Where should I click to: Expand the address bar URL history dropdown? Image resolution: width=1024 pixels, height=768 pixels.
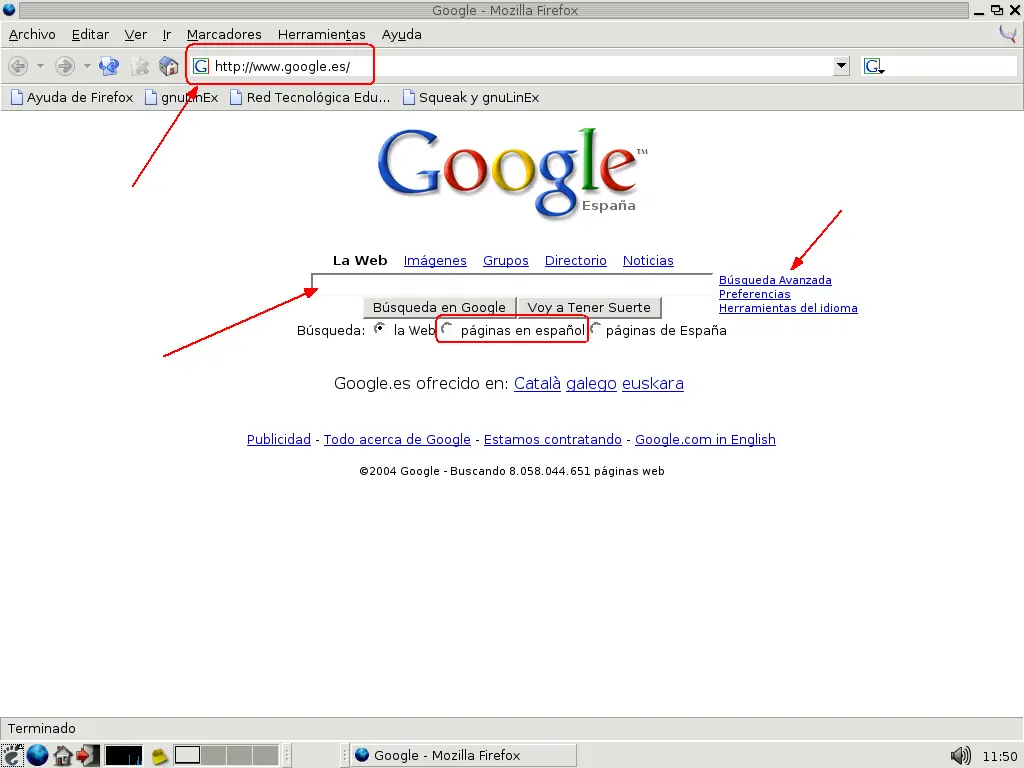pyautogui.click(x=841, y=66)
